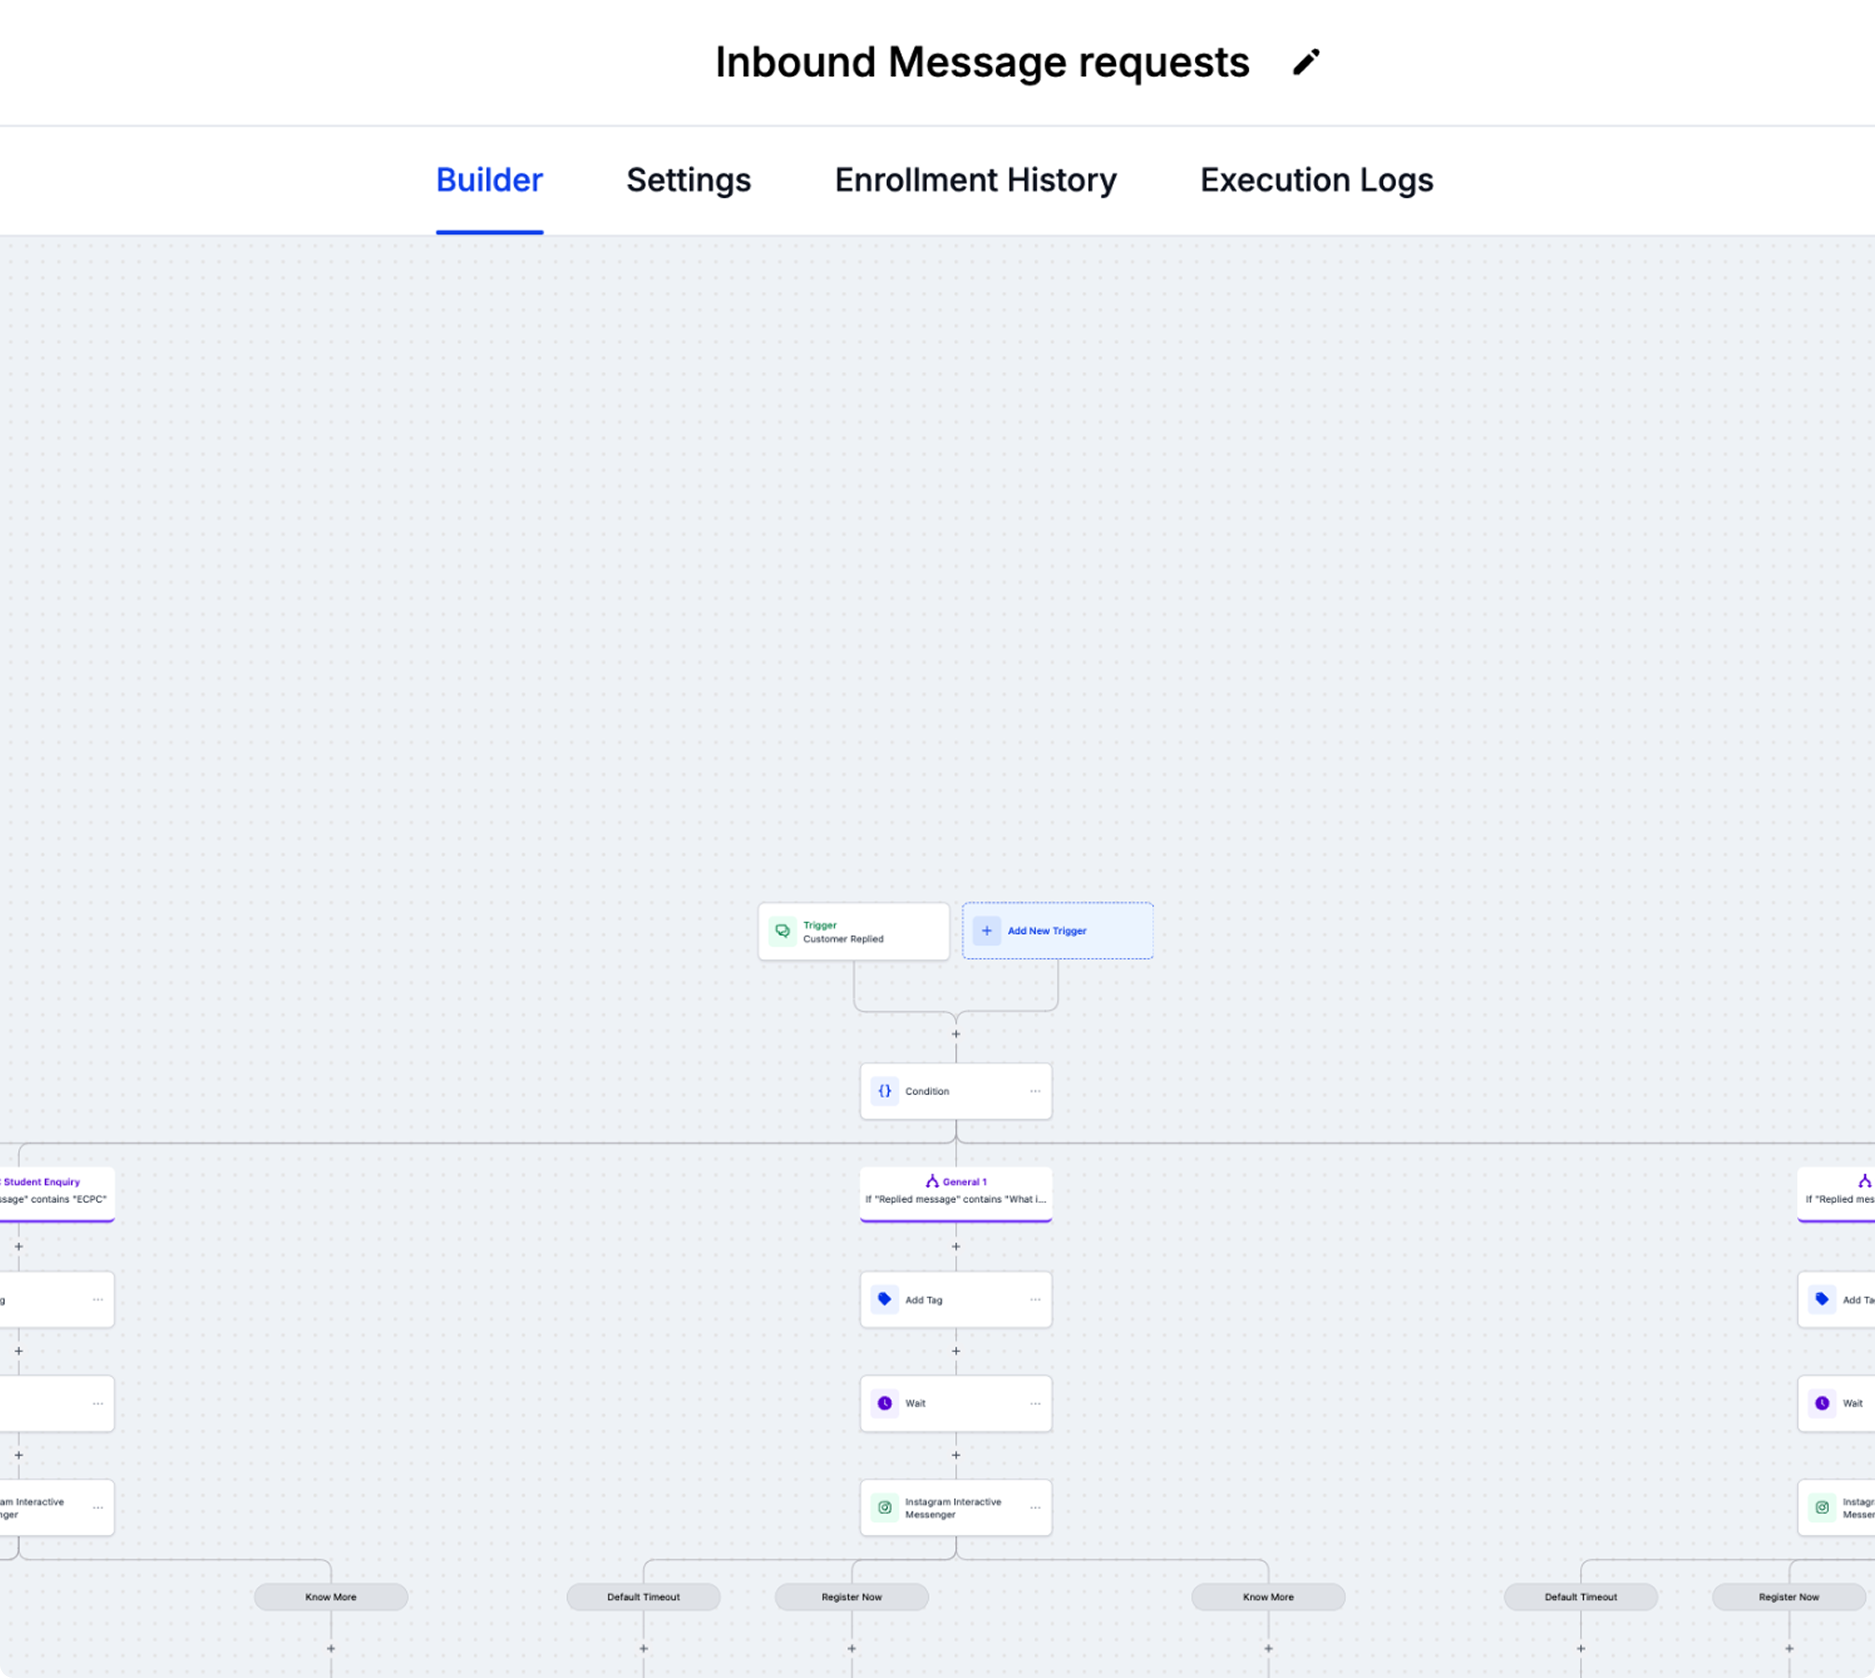Select the Customer Replied trigger node
The image size is (1875, 1678).
[x=853, y=931]
